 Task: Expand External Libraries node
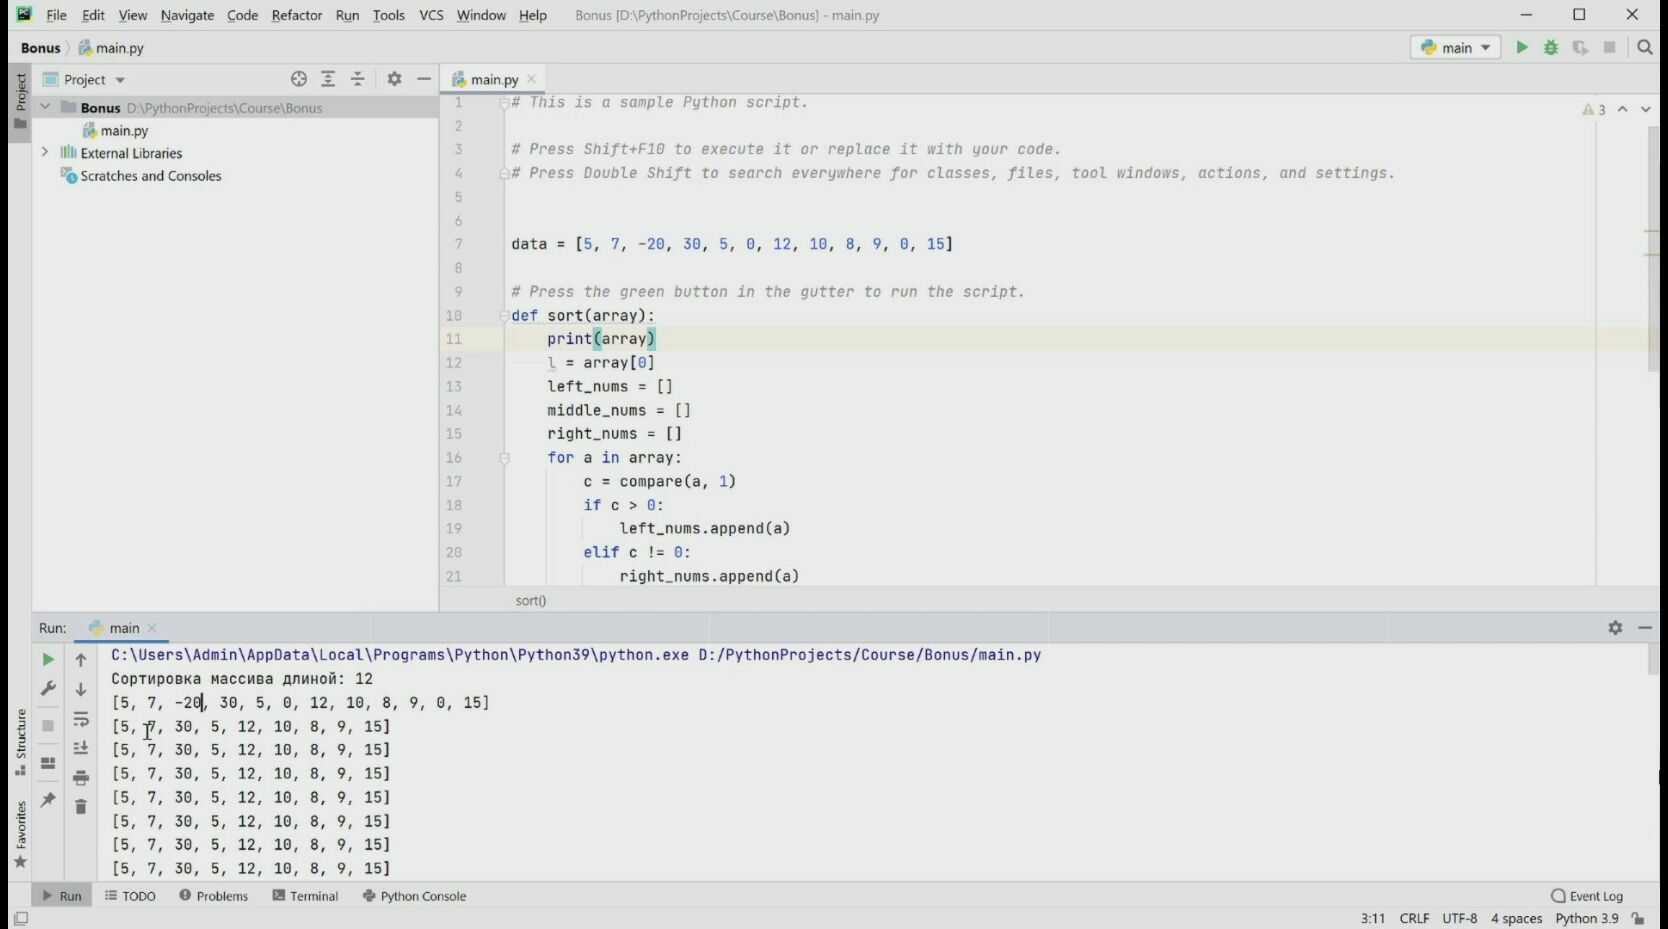45,152
